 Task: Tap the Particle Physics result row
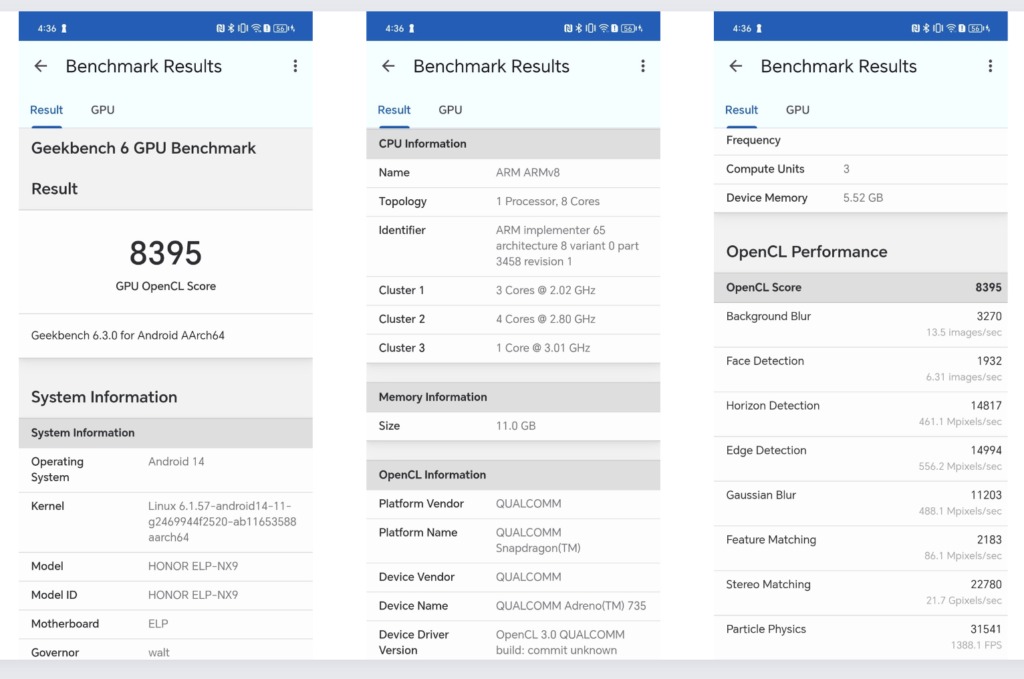(x=860, y=637)
